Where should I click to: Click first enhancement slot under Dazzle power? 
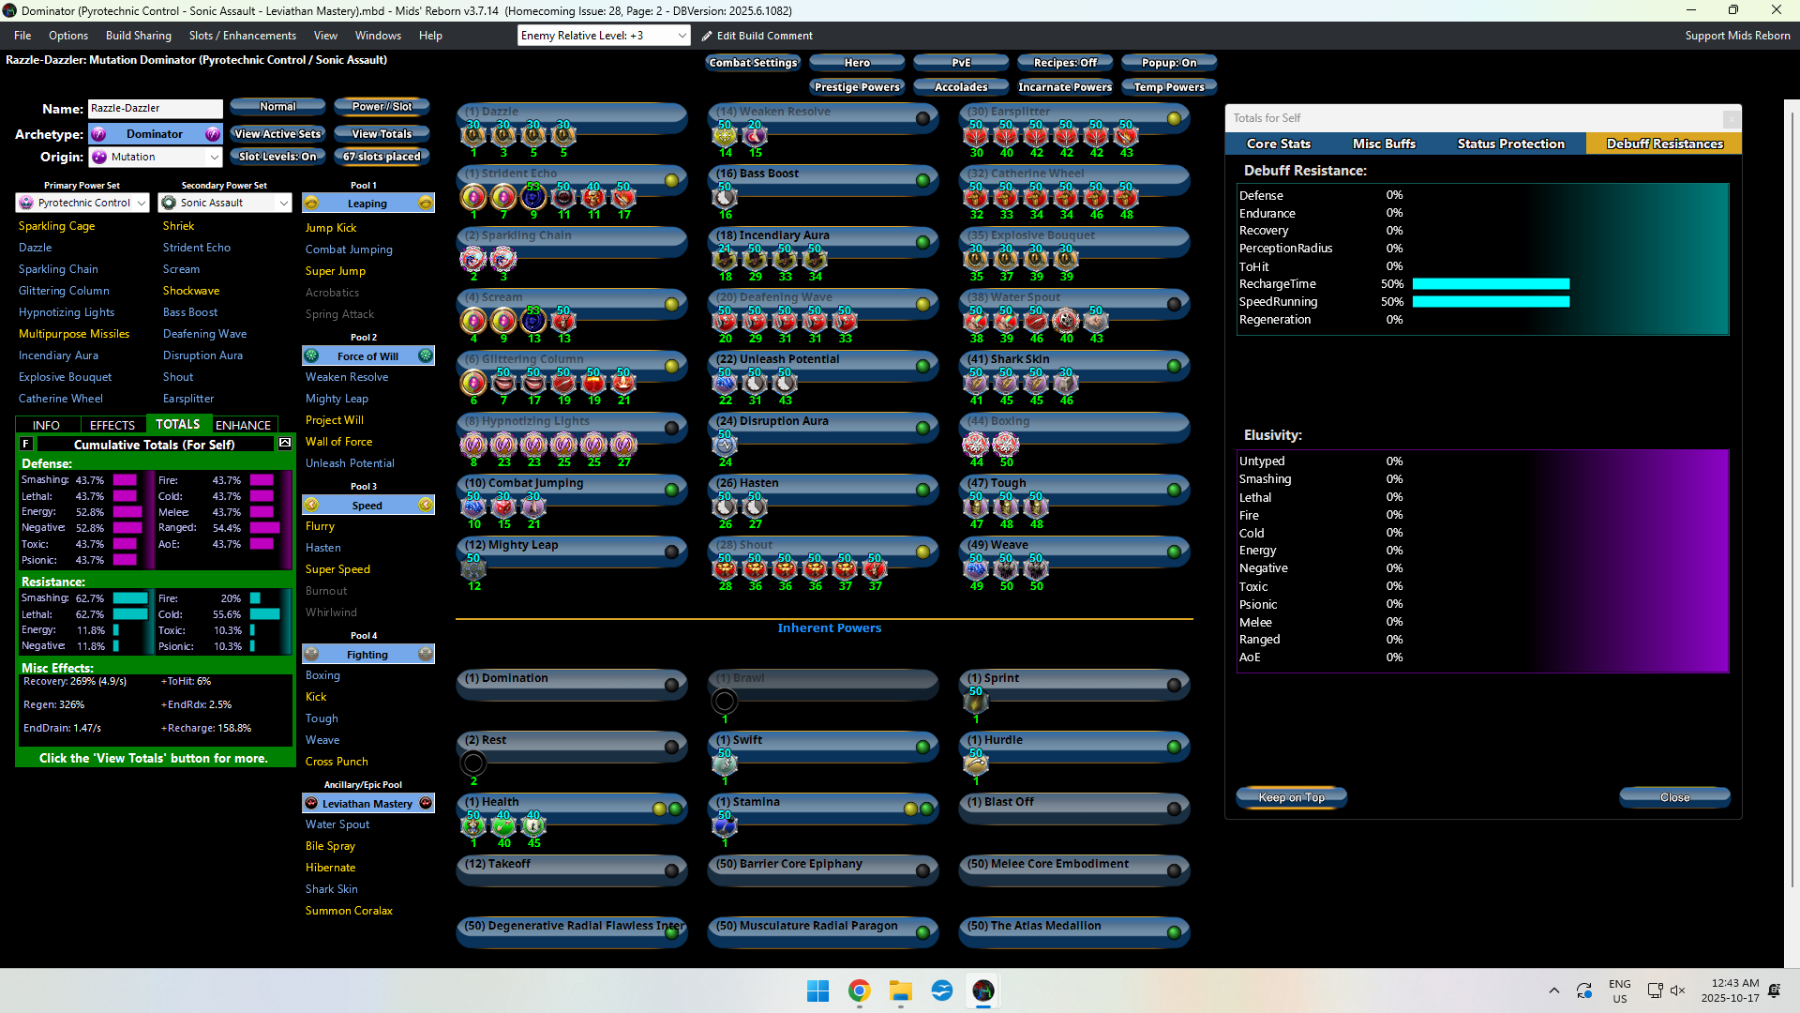[x=474, y=134]
